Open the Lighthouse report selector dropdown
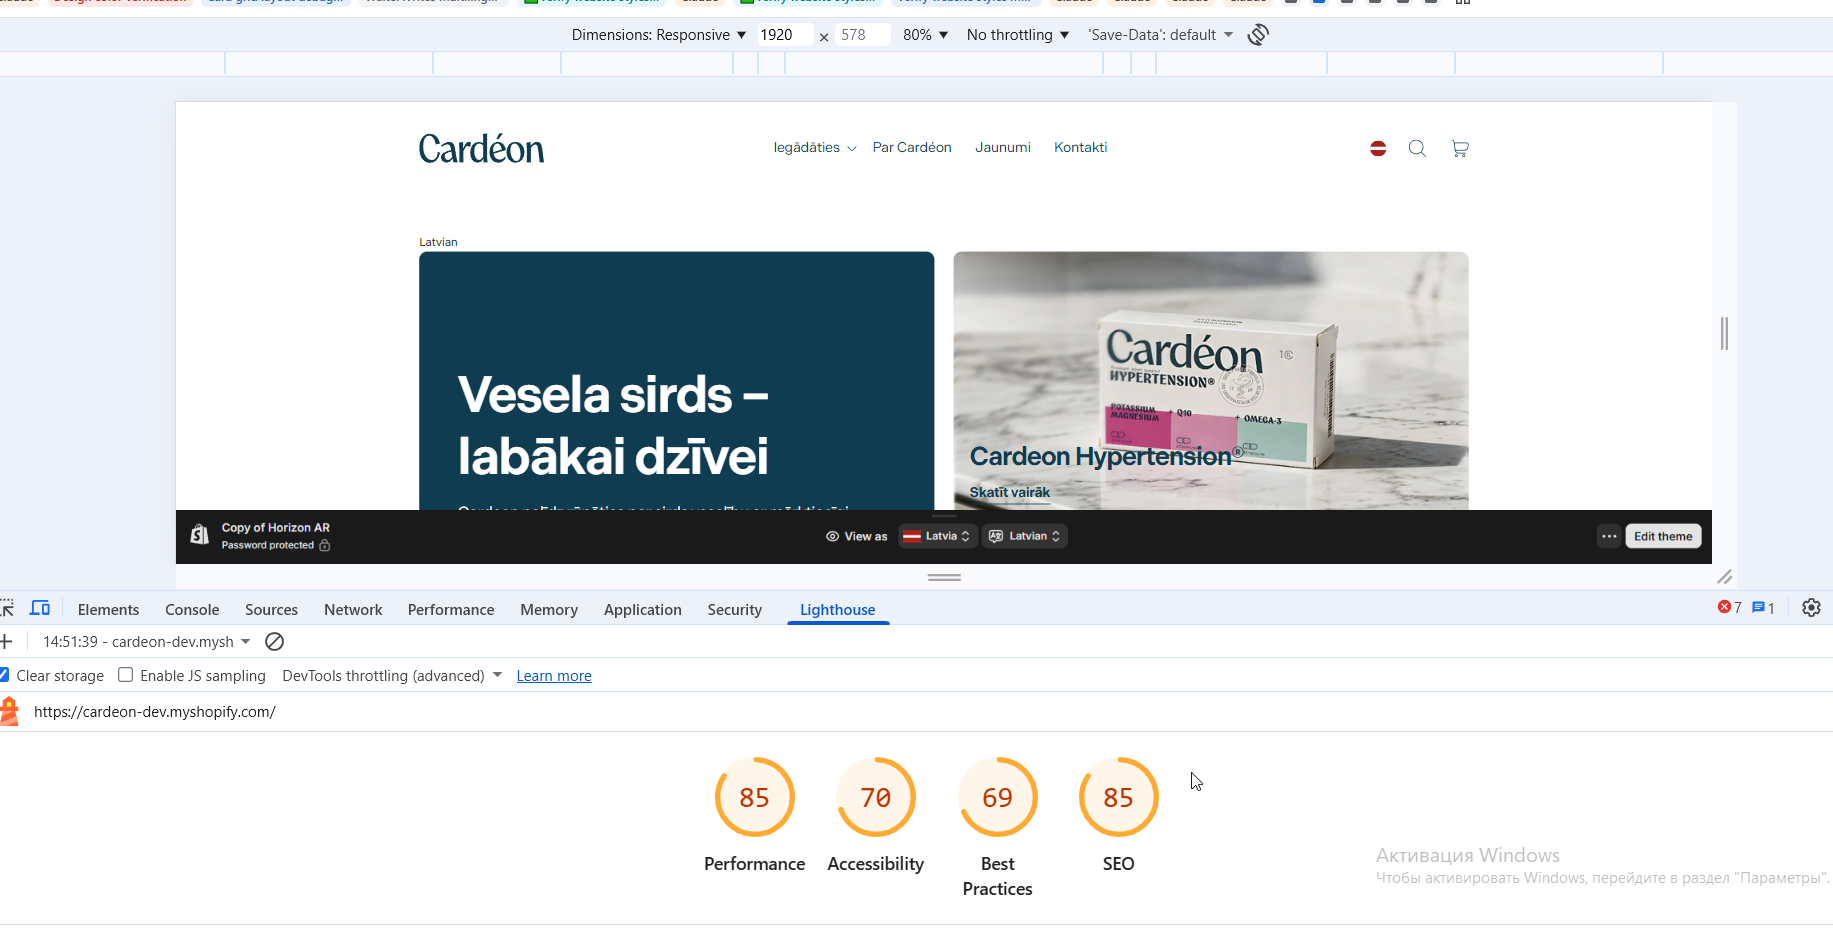The width and height of the screenshot is (1833, 930). tap(146, 641)
